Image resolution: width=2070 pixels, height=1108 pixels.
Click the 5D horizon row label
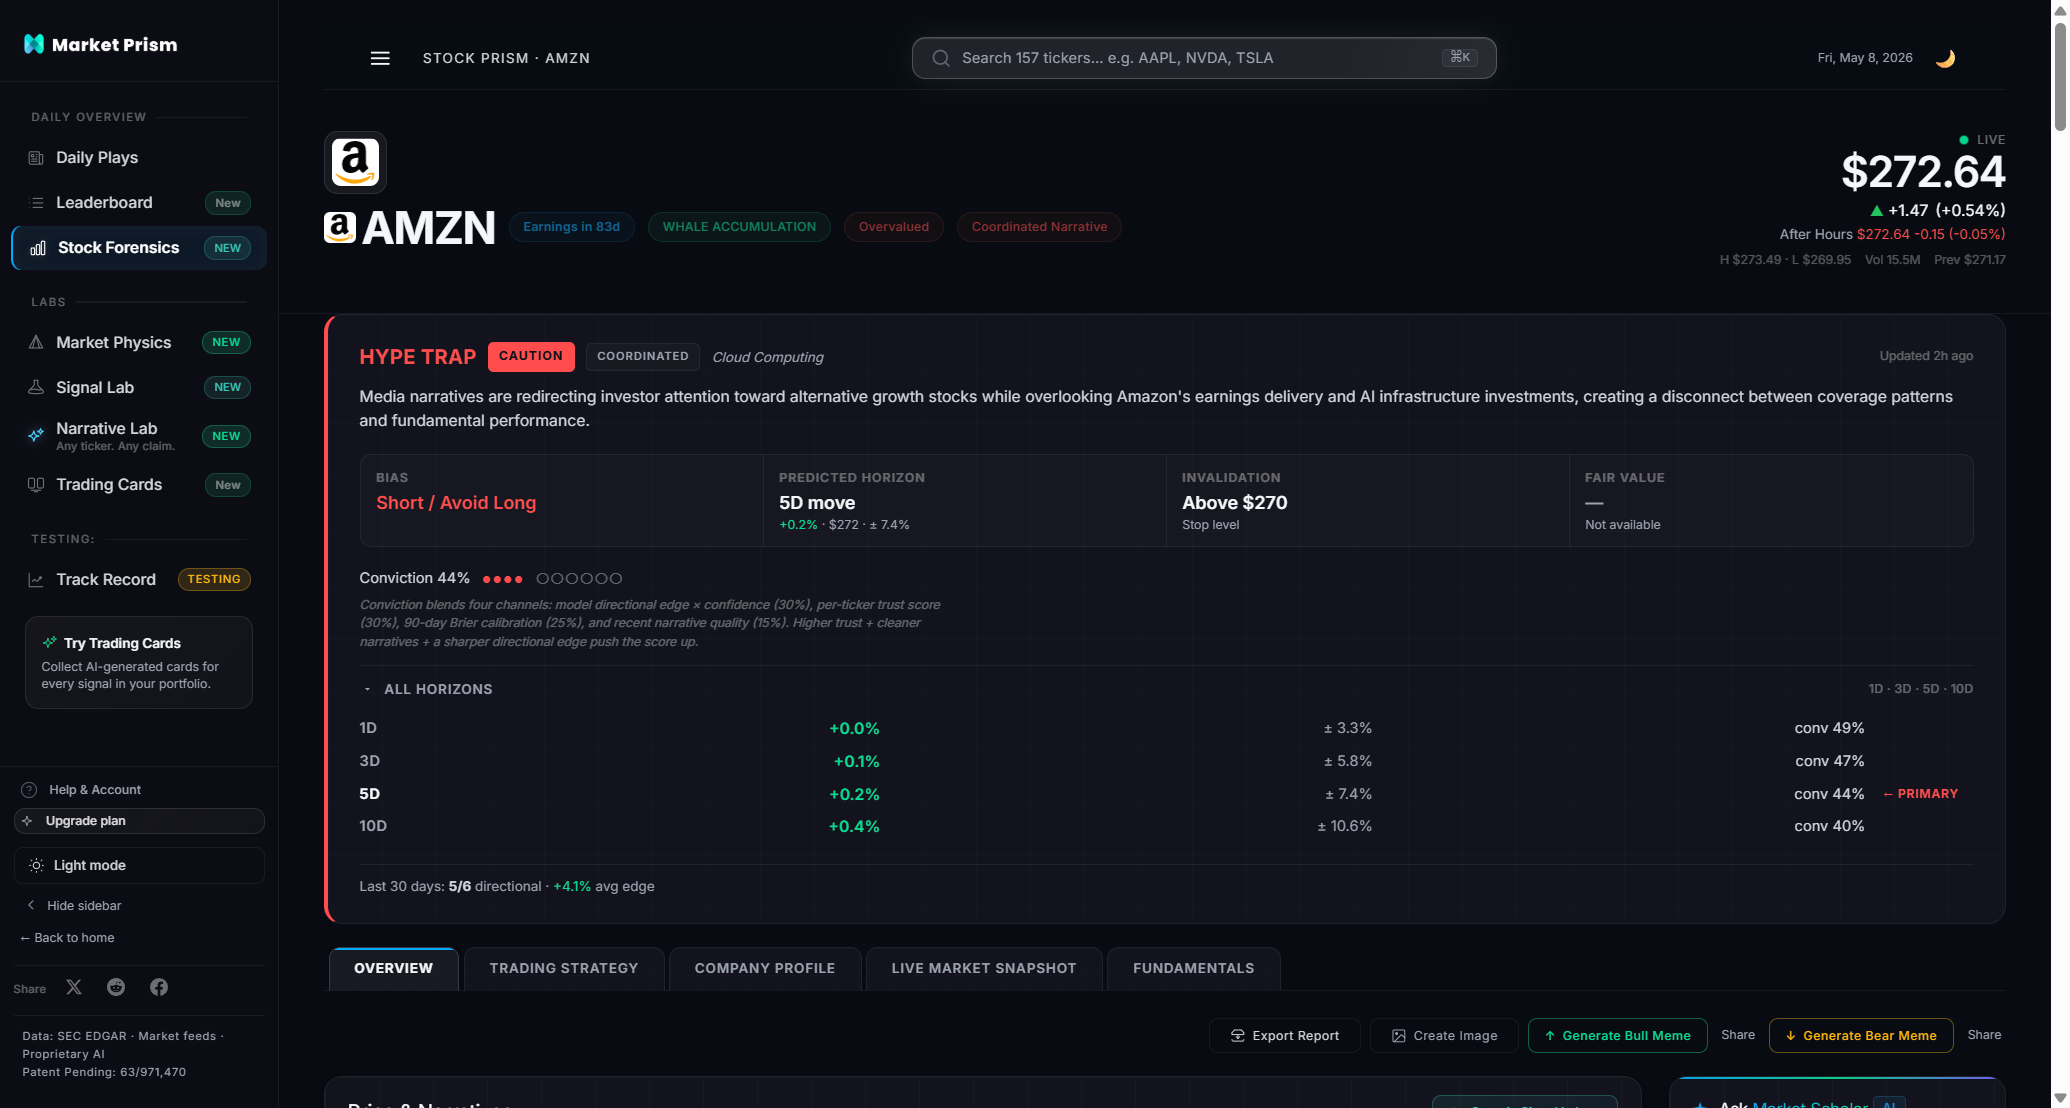[x=370, y=794]
